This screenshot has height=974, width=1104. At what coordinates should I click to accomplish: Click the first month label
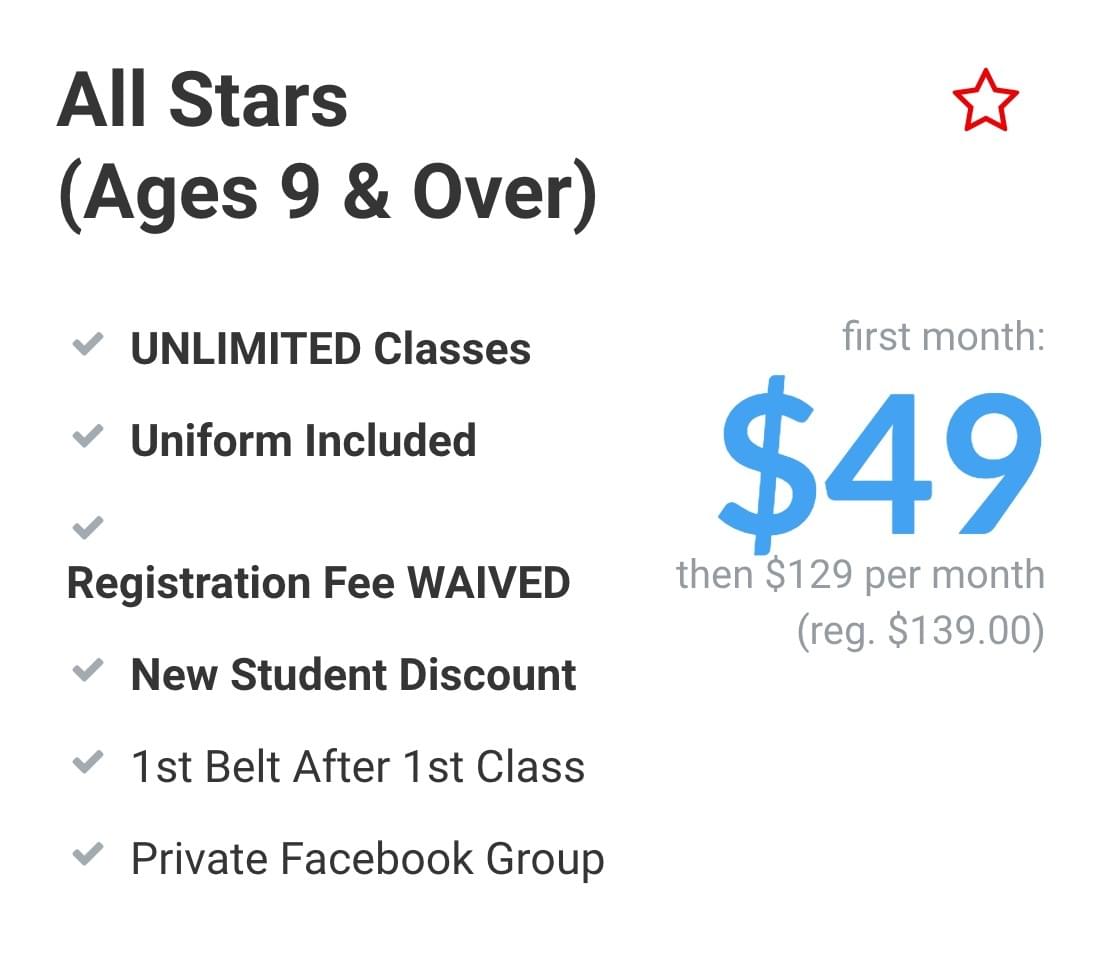[943, 336]
